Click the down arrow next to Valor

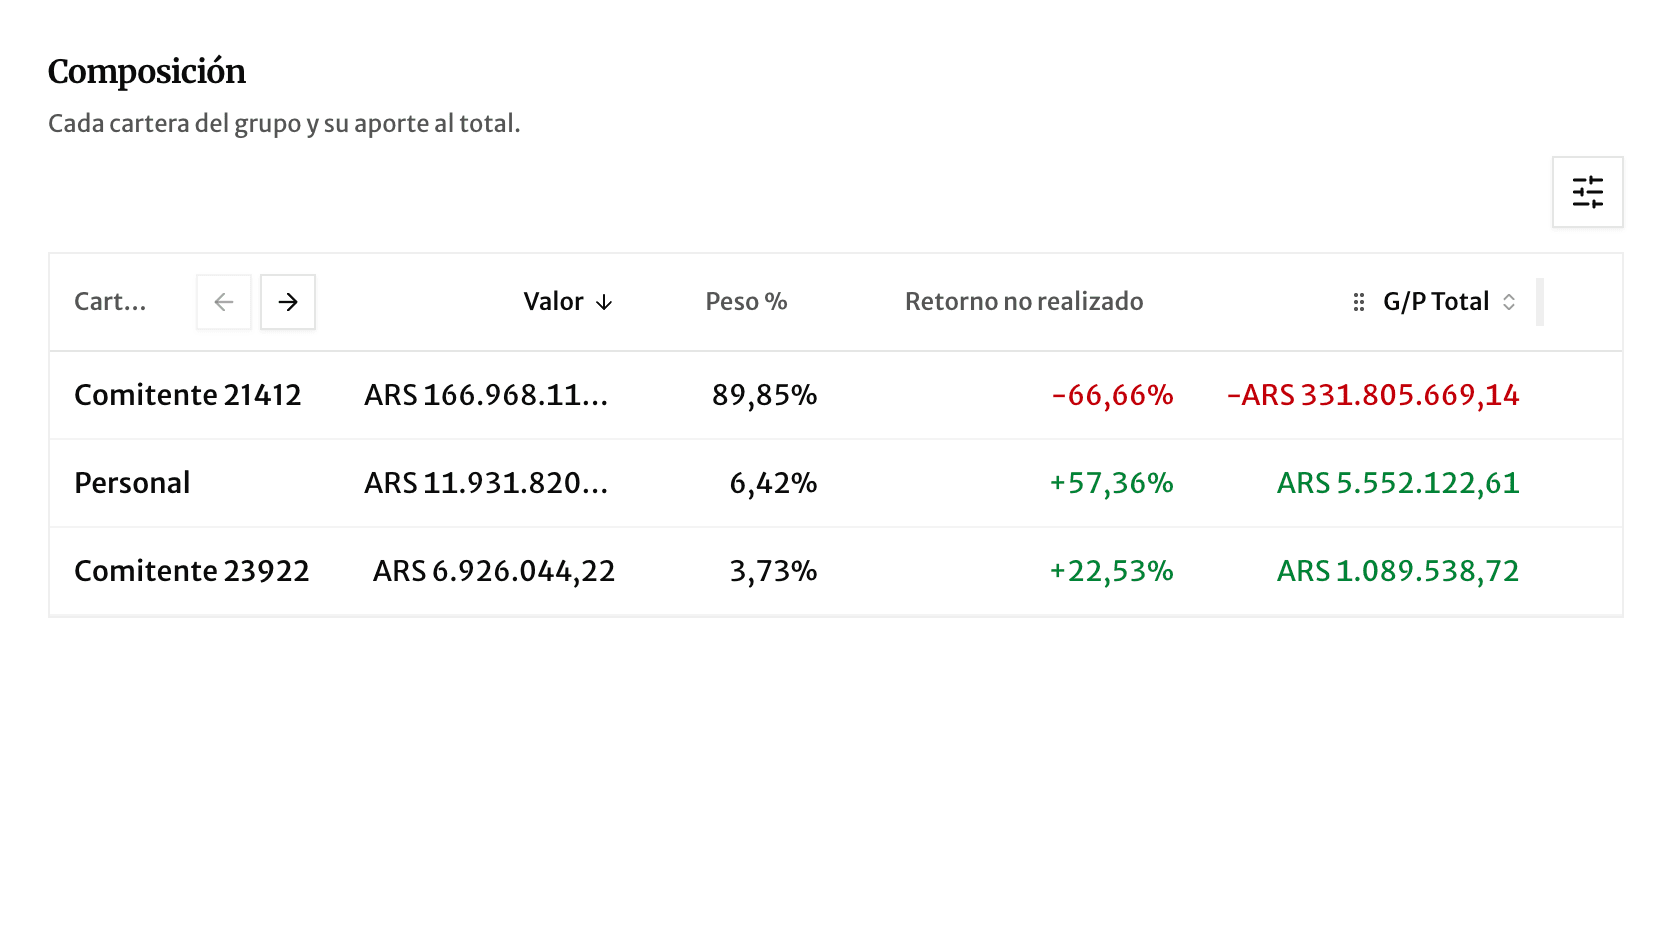tap(604, 302)
